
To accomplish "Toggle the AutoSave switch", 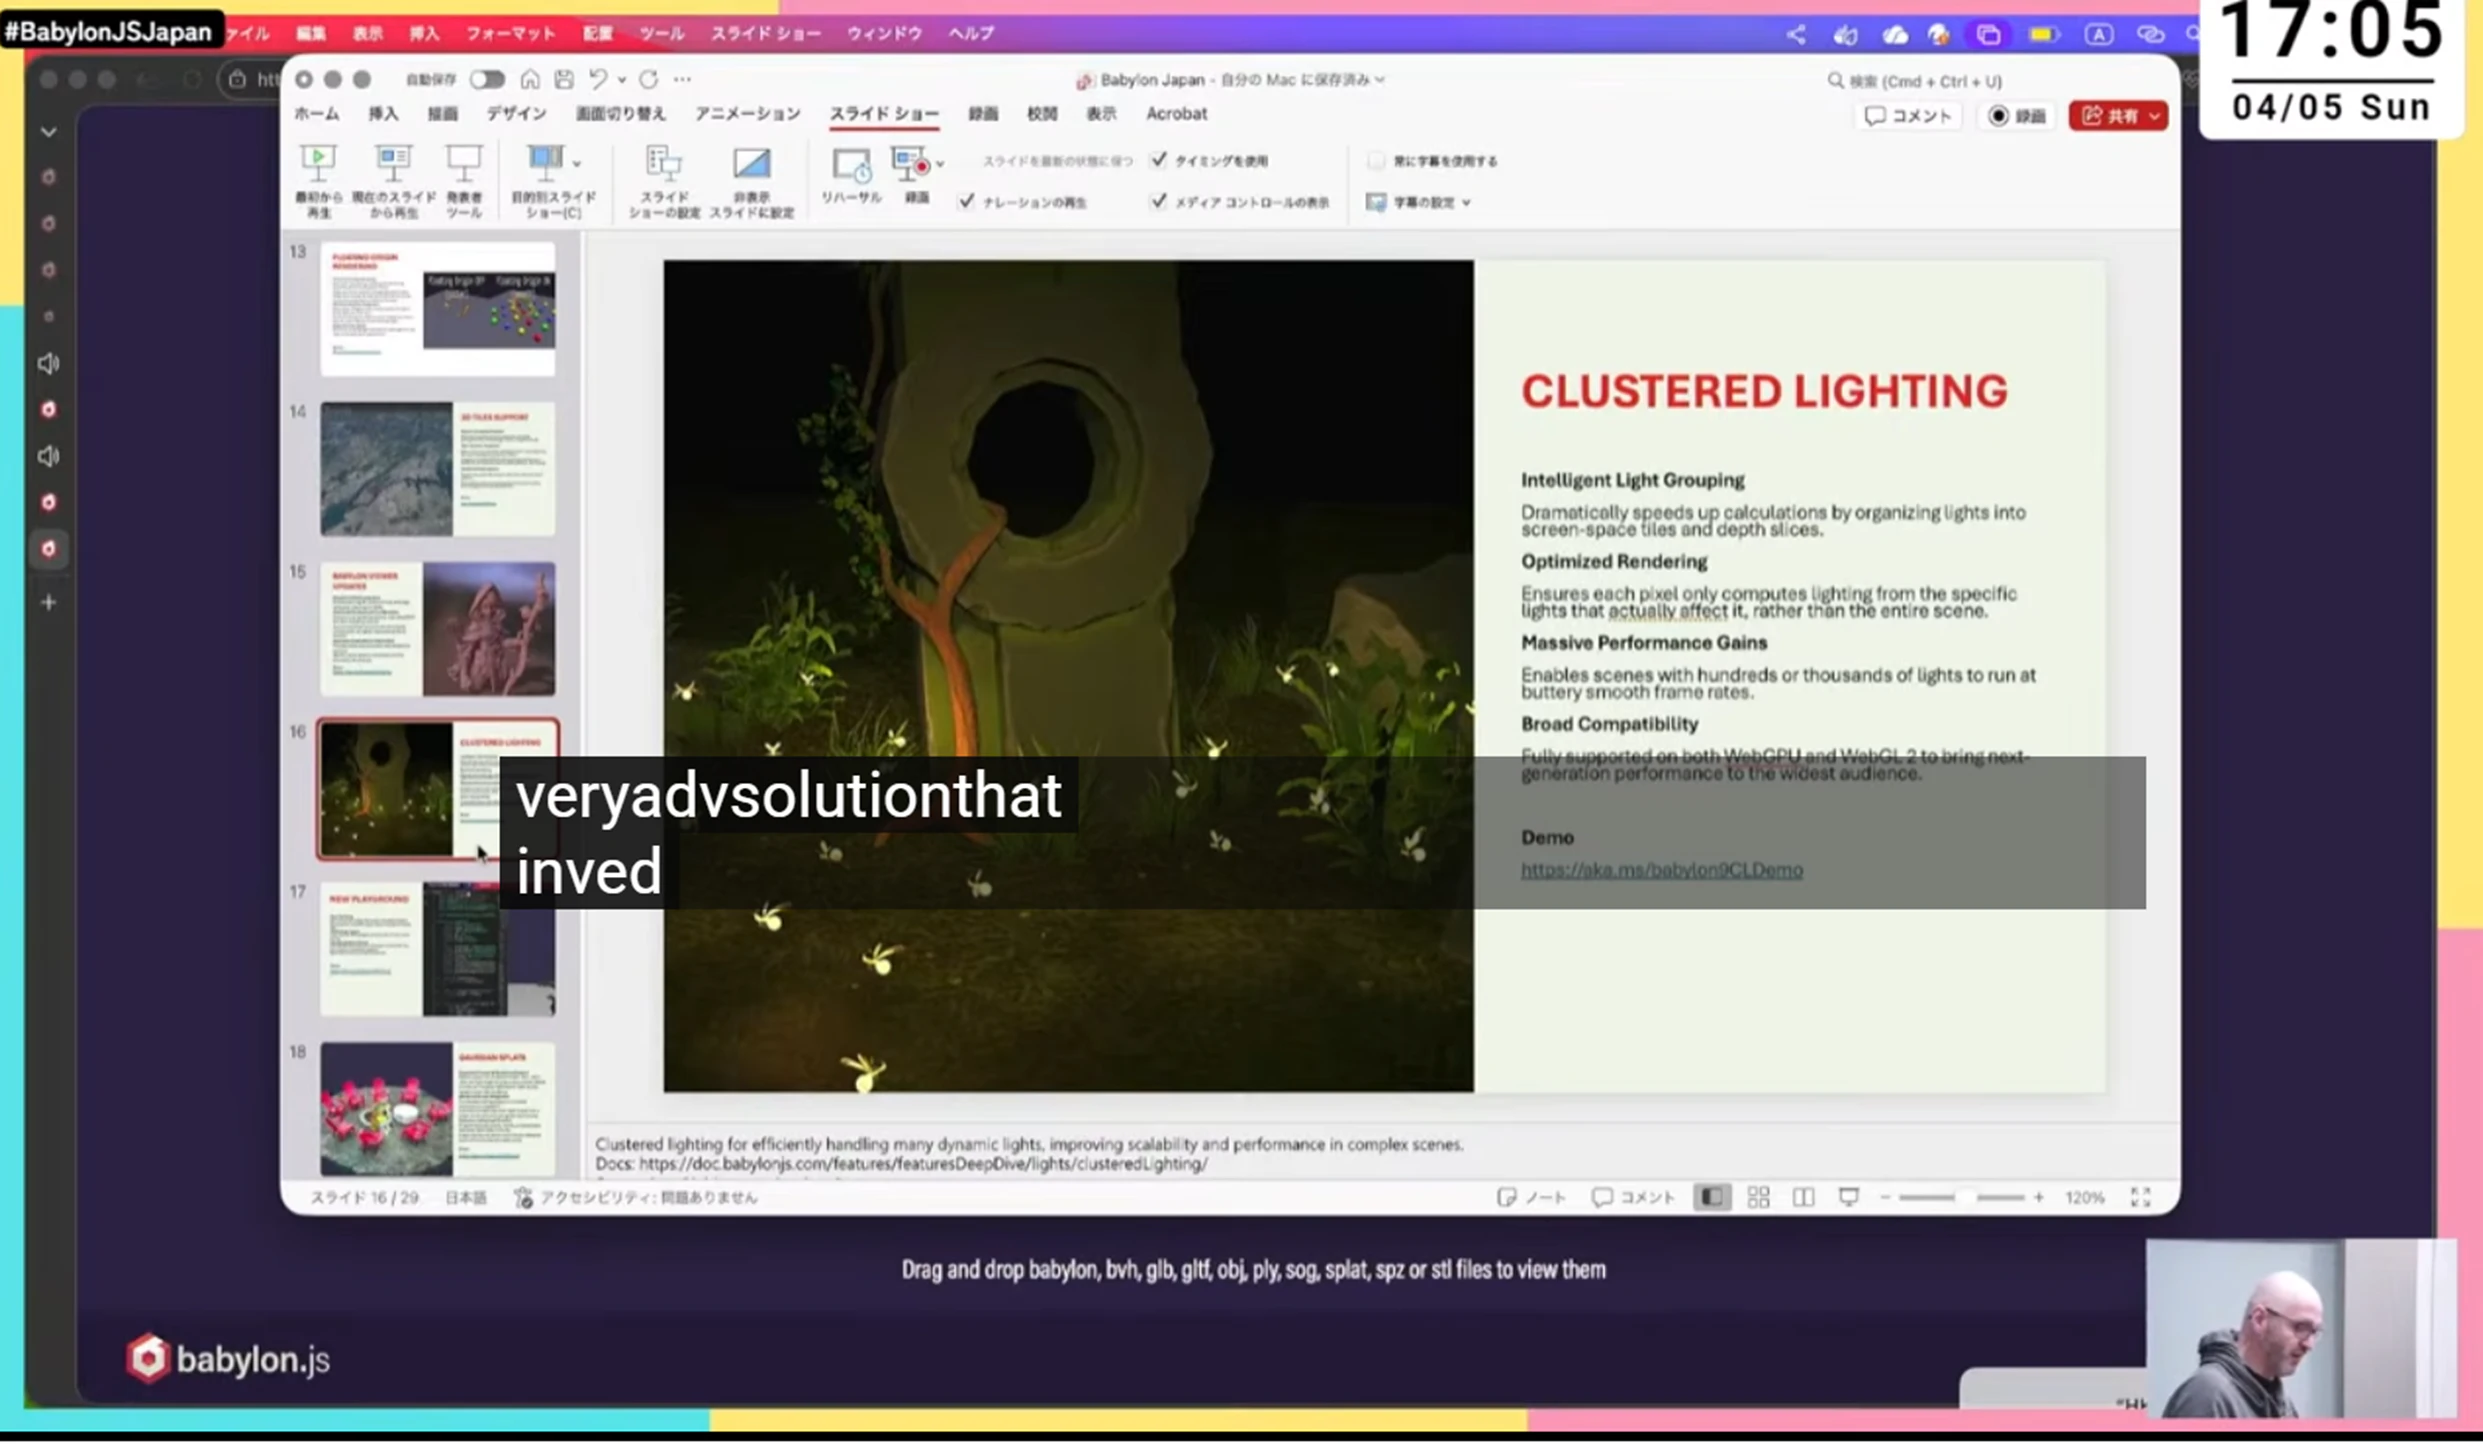I will coord(487,80).
